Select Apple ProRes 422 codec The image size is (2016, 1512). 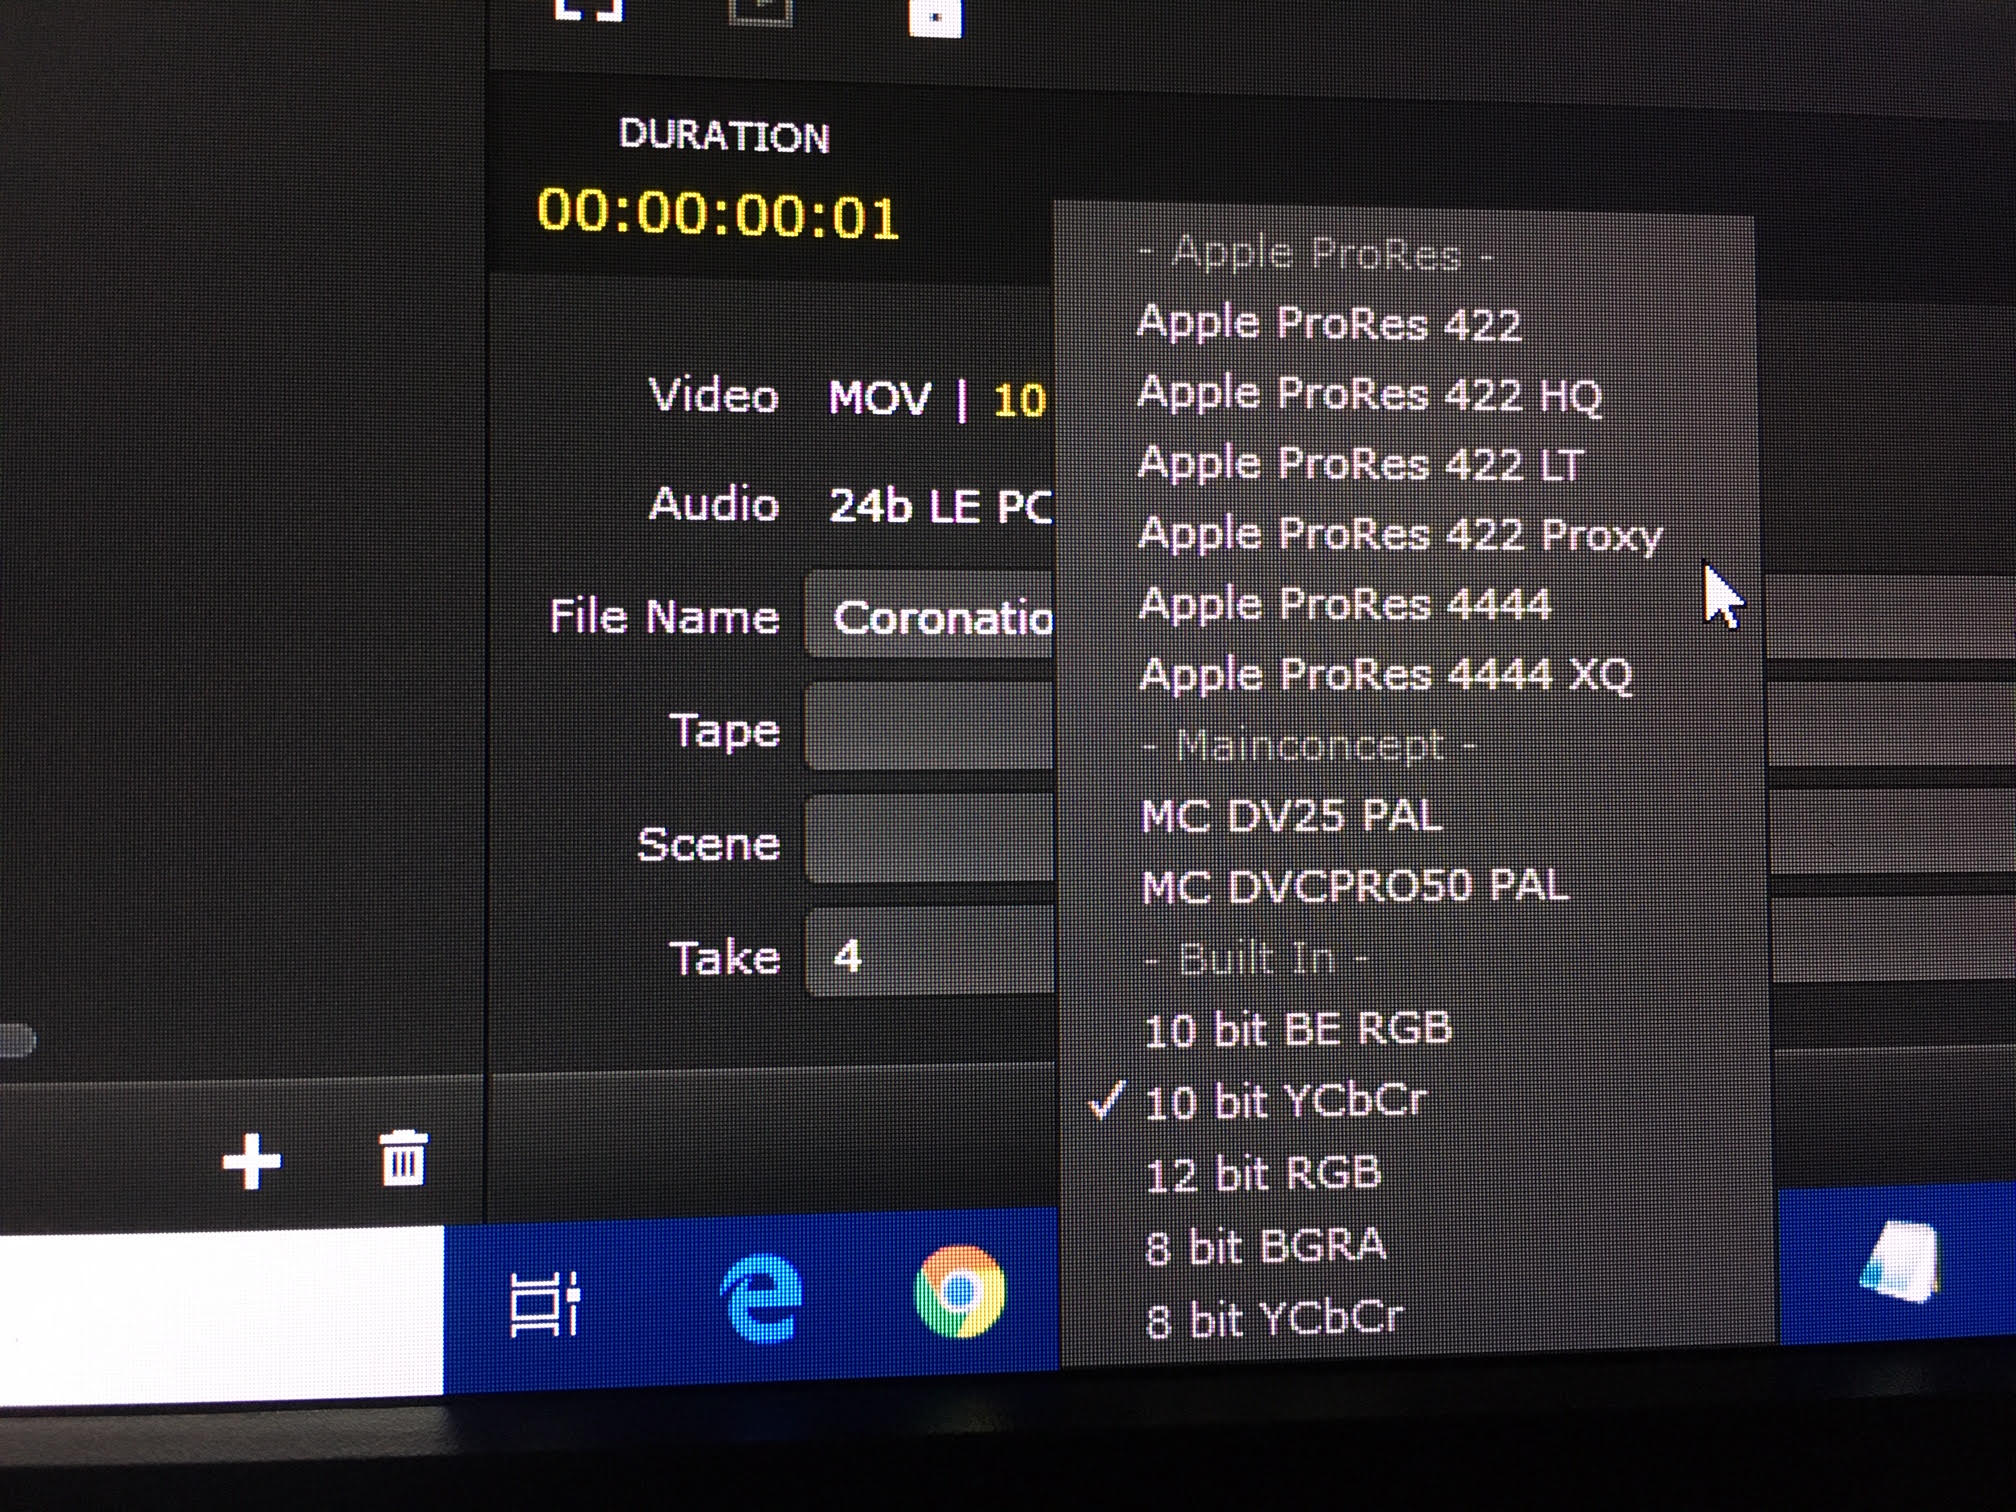(1329, 323)
